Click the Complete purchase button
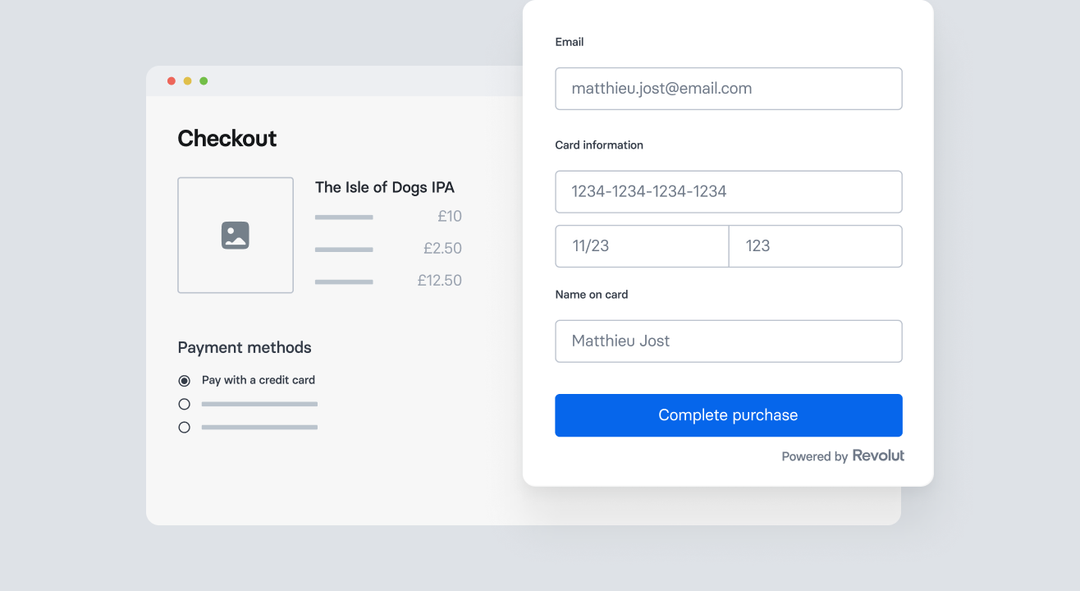The width and height of the screenshot is (1080, 591). coord(728,415)
